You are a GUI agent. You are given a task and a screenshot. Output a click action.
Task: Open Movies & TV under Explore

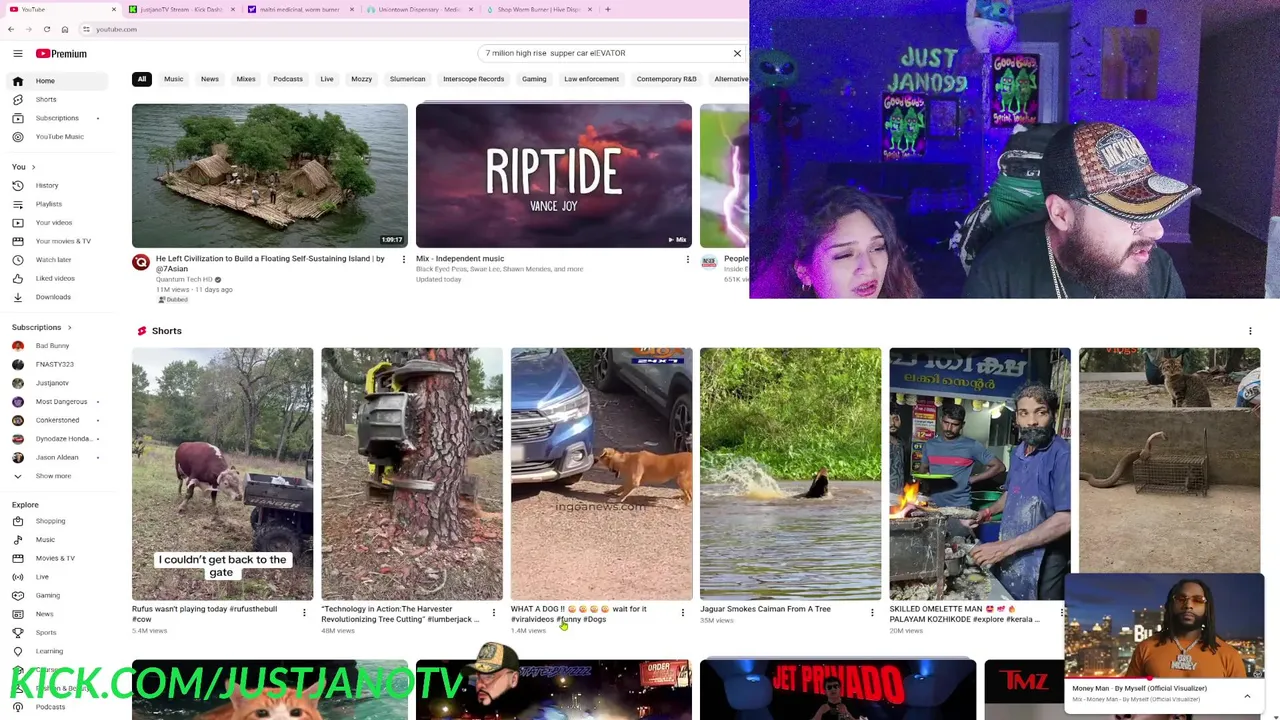[x=55, y=558]
